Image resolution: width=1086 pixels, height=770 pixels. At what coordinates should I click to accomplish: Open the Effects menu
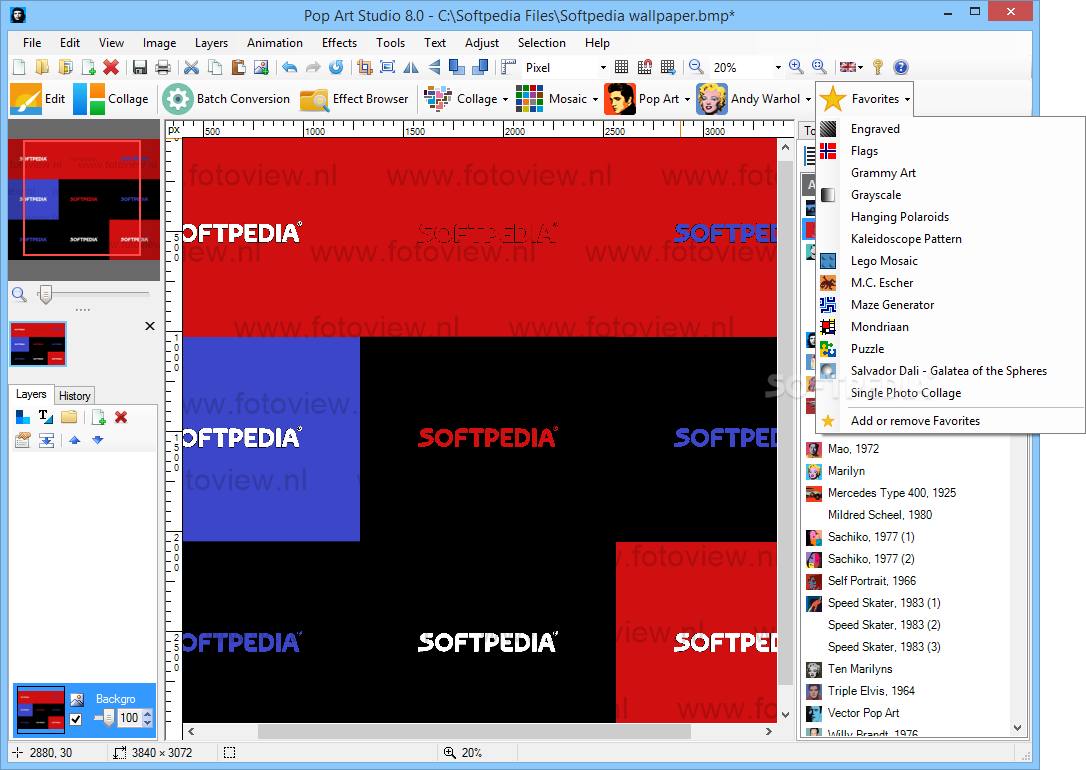(x=339, y=43)
